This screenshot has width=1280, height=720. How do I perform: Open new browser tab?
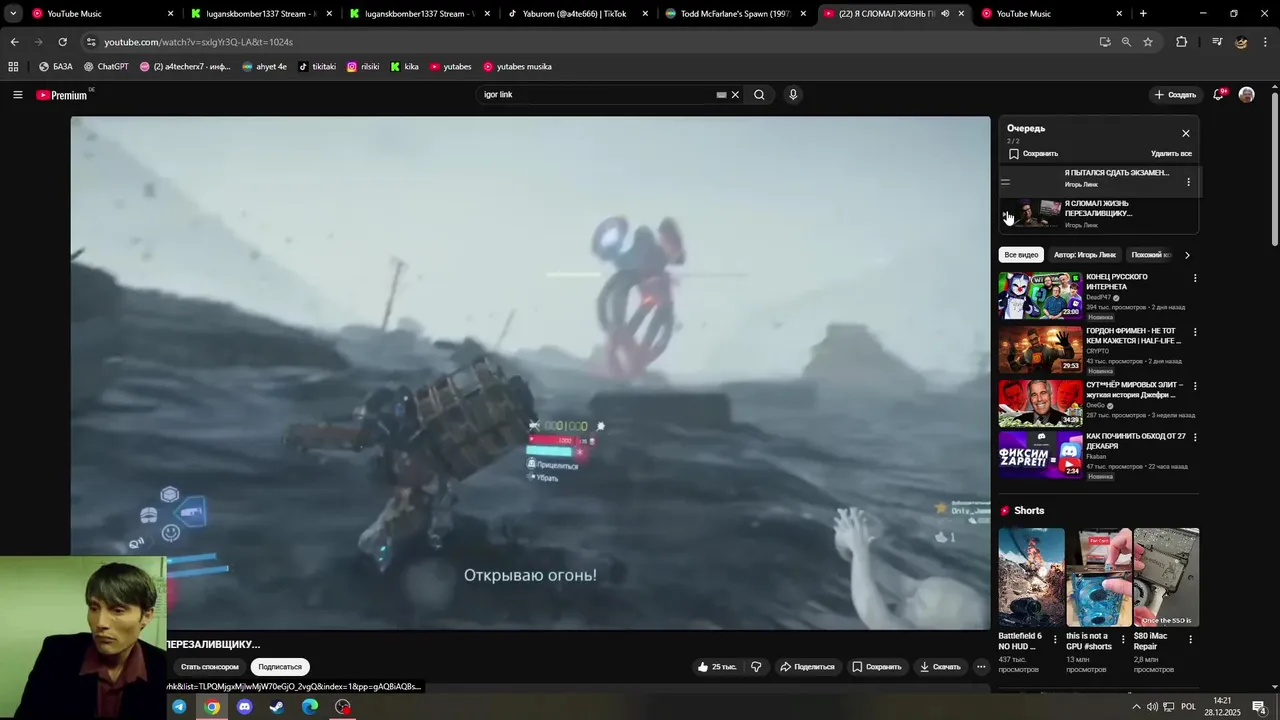coord(1143,14)
